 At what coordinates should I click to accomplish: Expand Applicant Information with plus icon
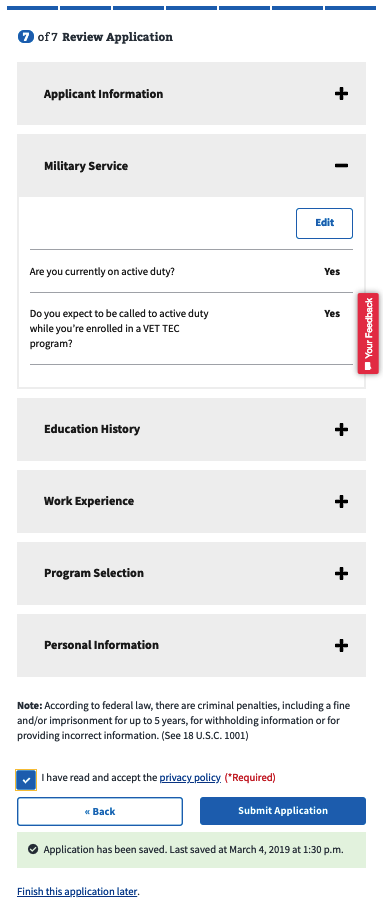(341, 93)
